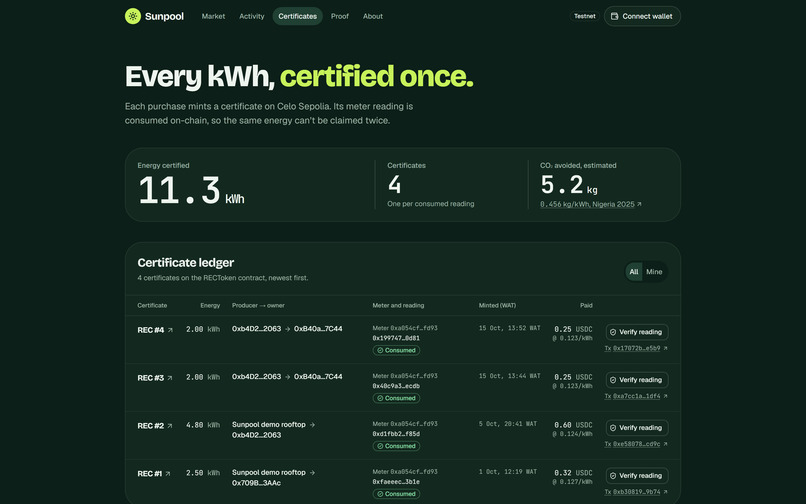Click the CO₂ avoided 5.2 kg stat
Screen dimensions: 806x504
point(569,185)
